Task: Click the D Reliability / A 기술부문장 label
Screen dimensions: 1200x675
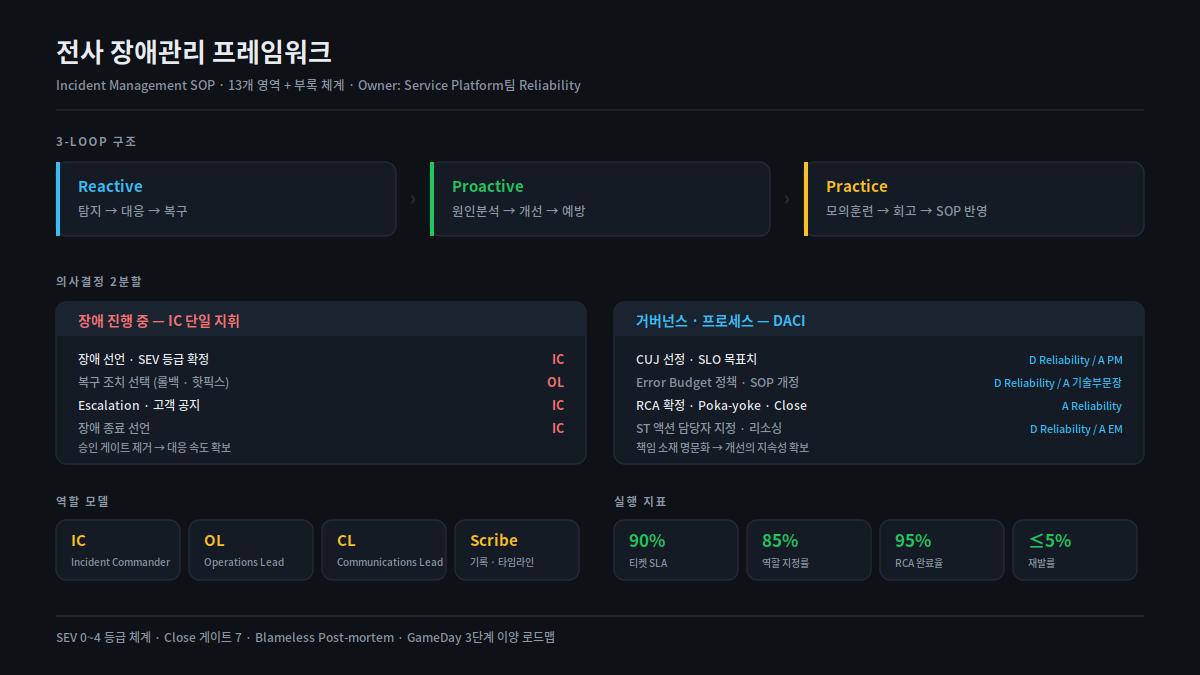Action: 1058,383
